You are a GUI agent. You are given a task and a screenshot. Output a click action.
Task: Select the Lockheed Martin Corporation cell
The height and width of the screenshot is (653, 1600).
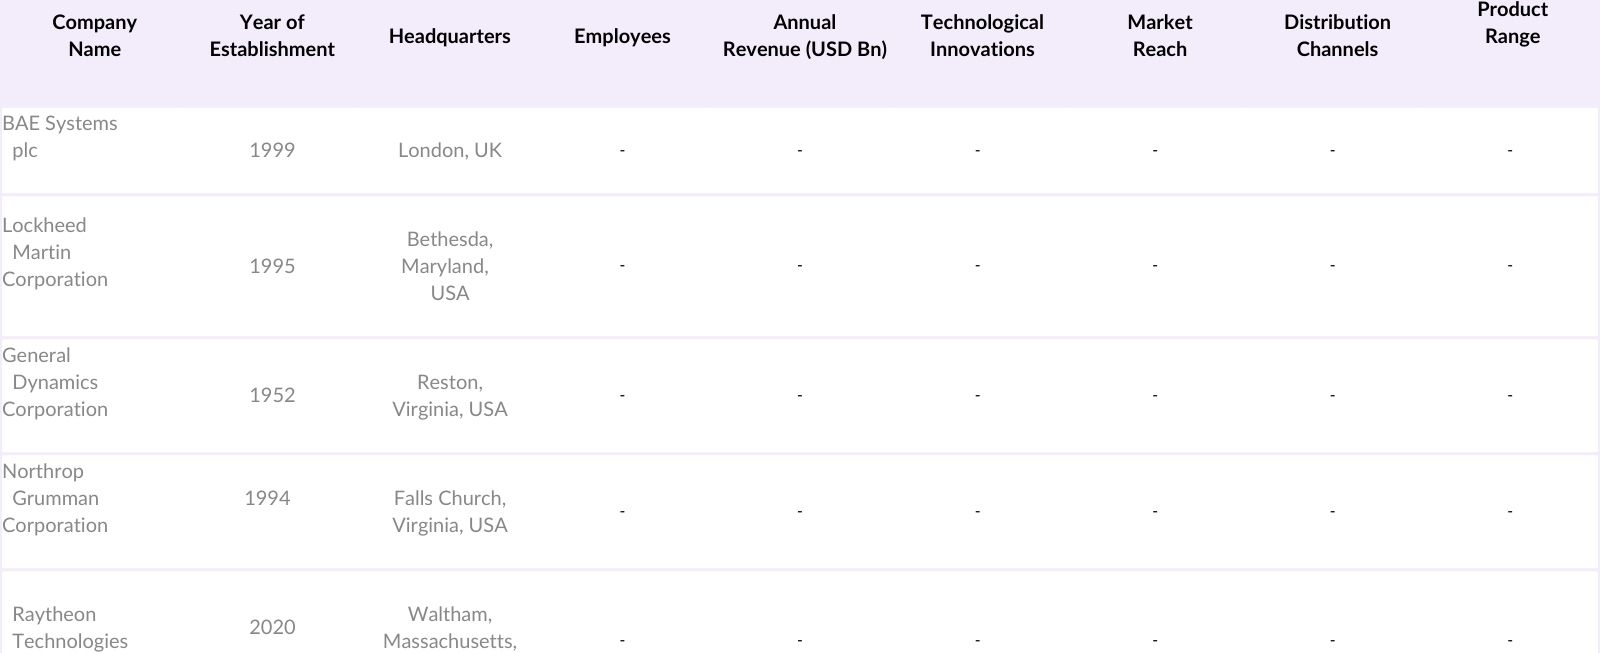coord(55,252)
